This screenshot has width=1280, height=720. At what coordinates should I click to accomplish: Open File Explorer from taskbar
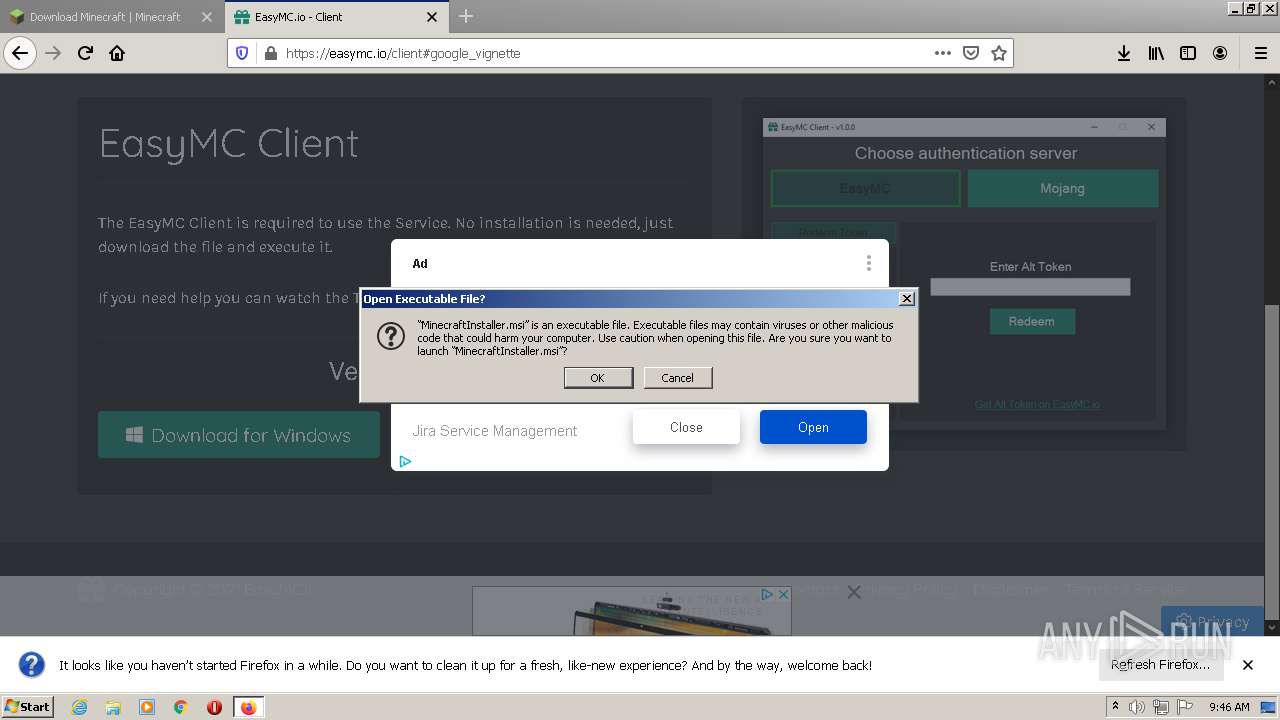[113, 707]
